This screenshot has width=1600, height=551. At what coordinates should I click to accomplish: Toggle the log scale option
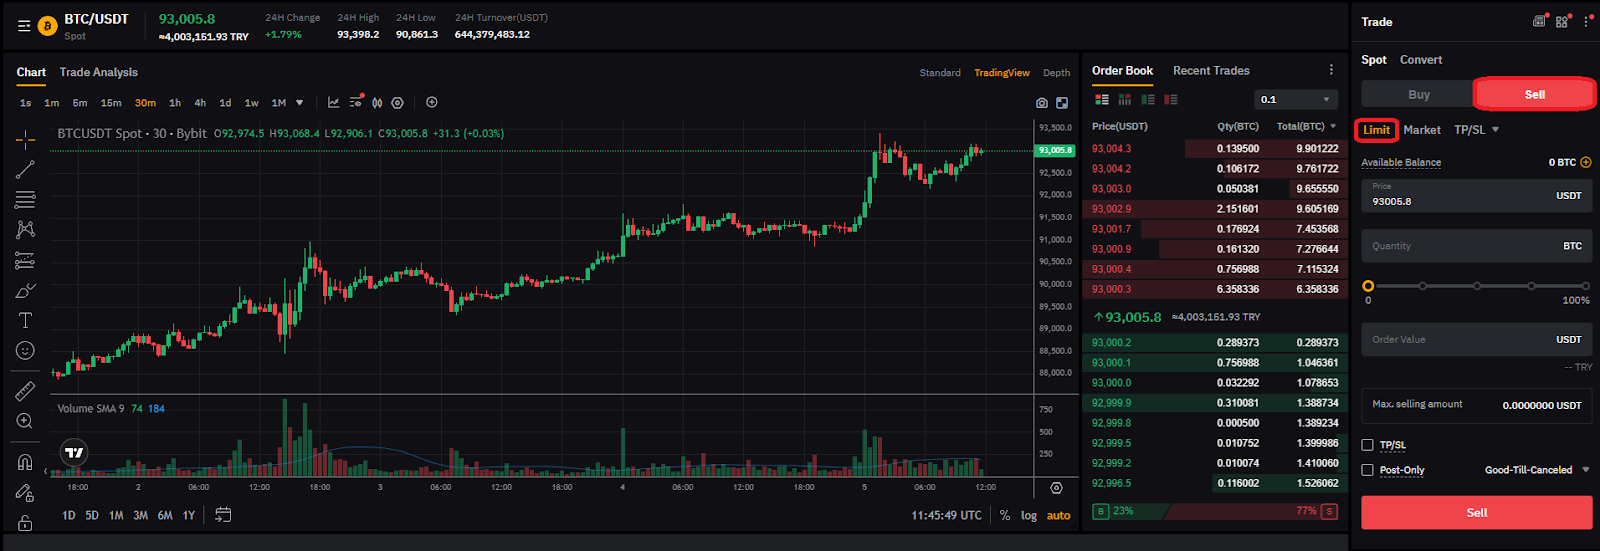[1029, 516]
